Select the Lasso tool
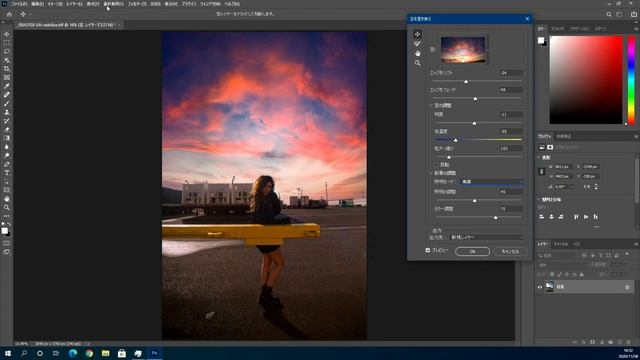This screenshot has width=640, height=360. tap(7, 51)
